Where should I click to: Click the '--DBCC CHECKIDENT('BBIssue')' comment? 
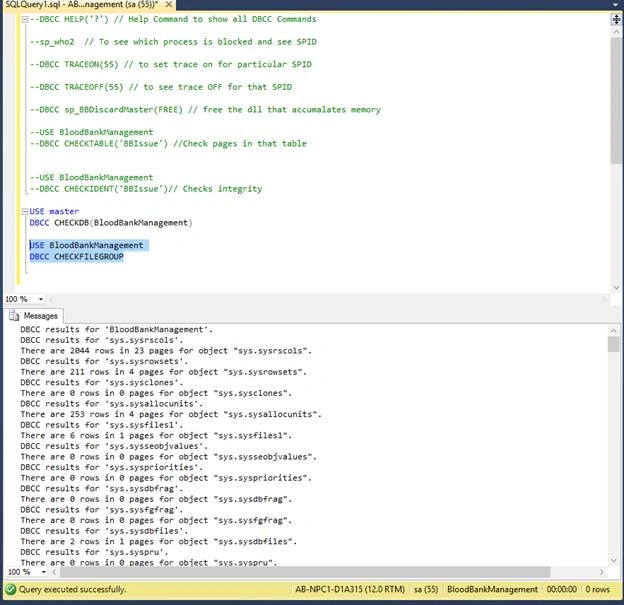146,189
